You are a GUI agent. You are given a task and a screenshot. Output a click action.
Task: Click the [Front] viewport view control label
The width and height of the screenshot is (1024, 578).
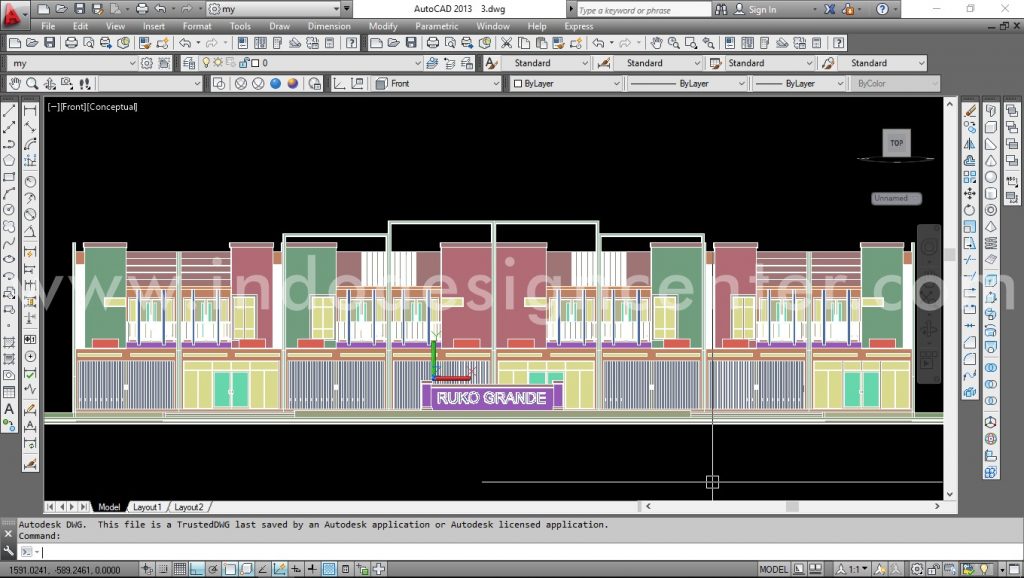tap(72, 106)
